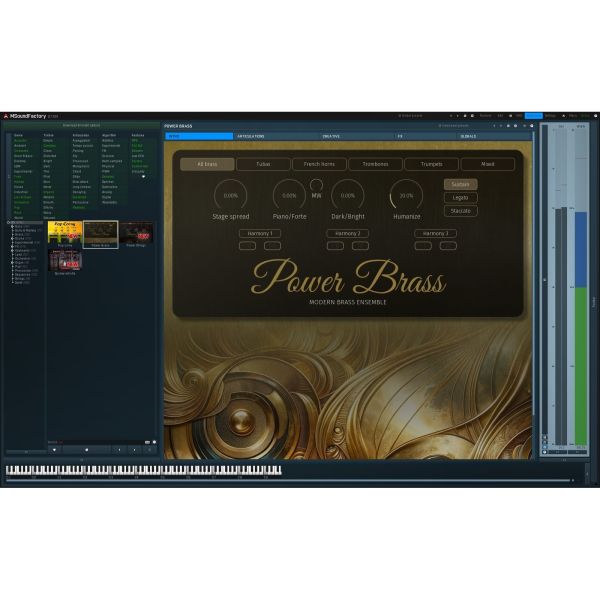
Task: Select the All brass section button
Action: coord(207,164)
